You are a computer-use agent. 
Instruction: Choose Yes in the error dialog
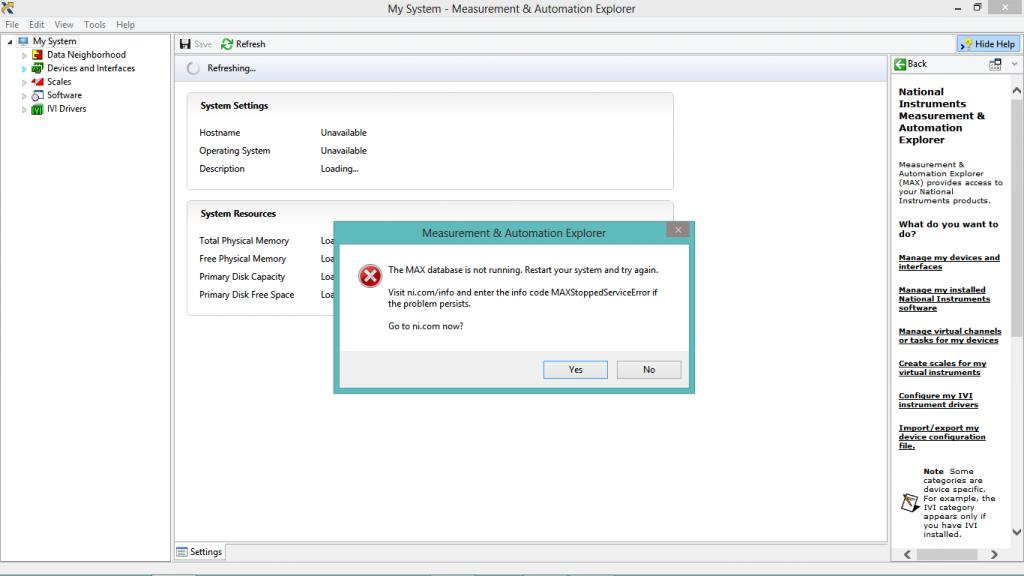click(x=575, y=370)
